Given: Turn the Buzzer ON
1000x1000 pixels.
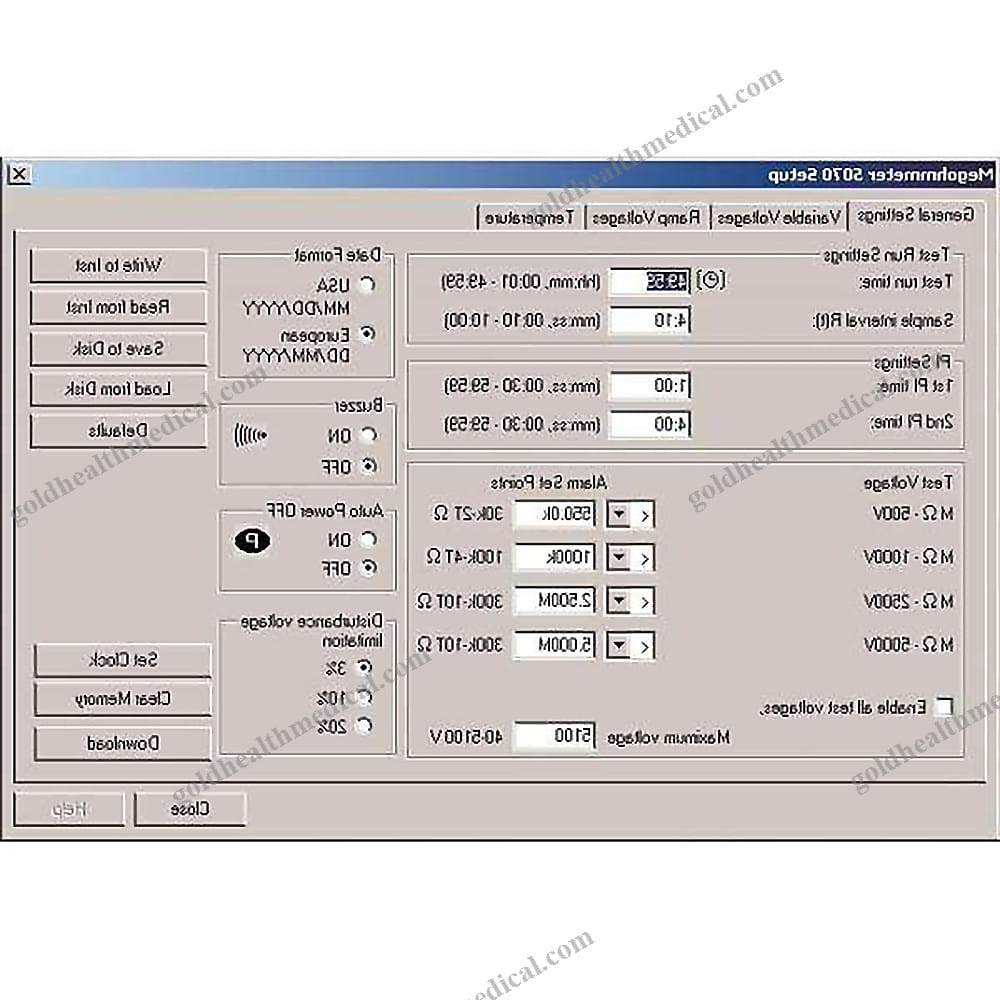Looking at the screenshot, I should (x=369, y=435).
